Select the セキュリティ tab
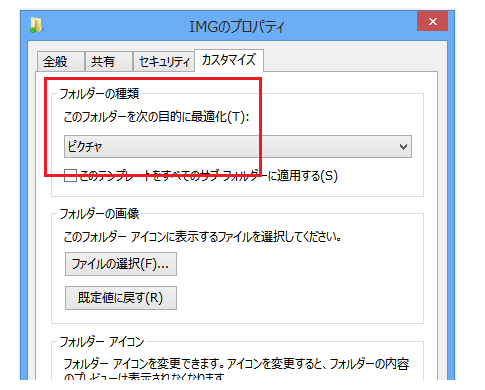The width and height of the screenshot is (485, 390). pyautogui.click(x=164, y=62)
